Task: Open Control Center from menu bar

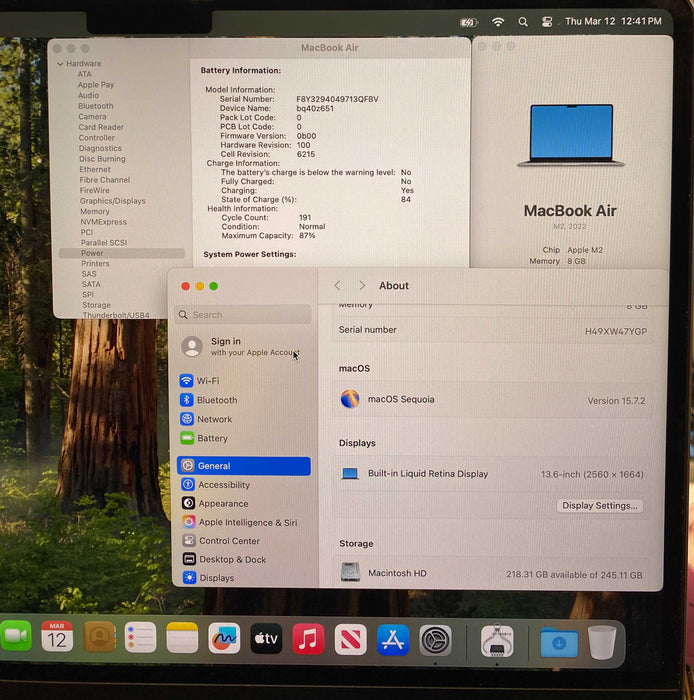Action: tap(547, 21)
